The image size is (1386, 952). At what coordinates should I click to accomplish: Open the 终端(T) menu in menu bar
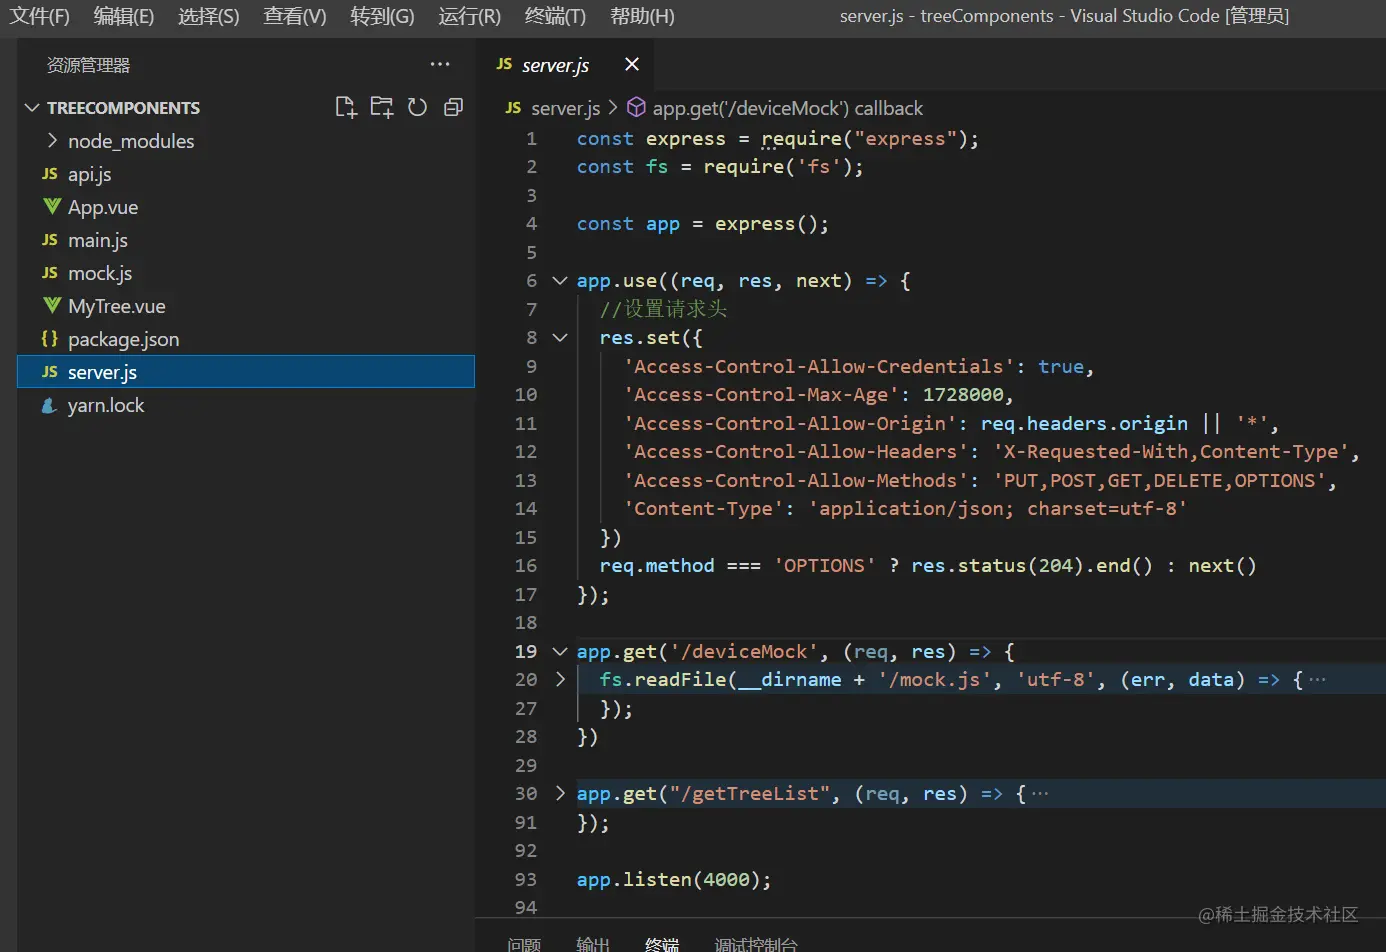coord(555,16)
